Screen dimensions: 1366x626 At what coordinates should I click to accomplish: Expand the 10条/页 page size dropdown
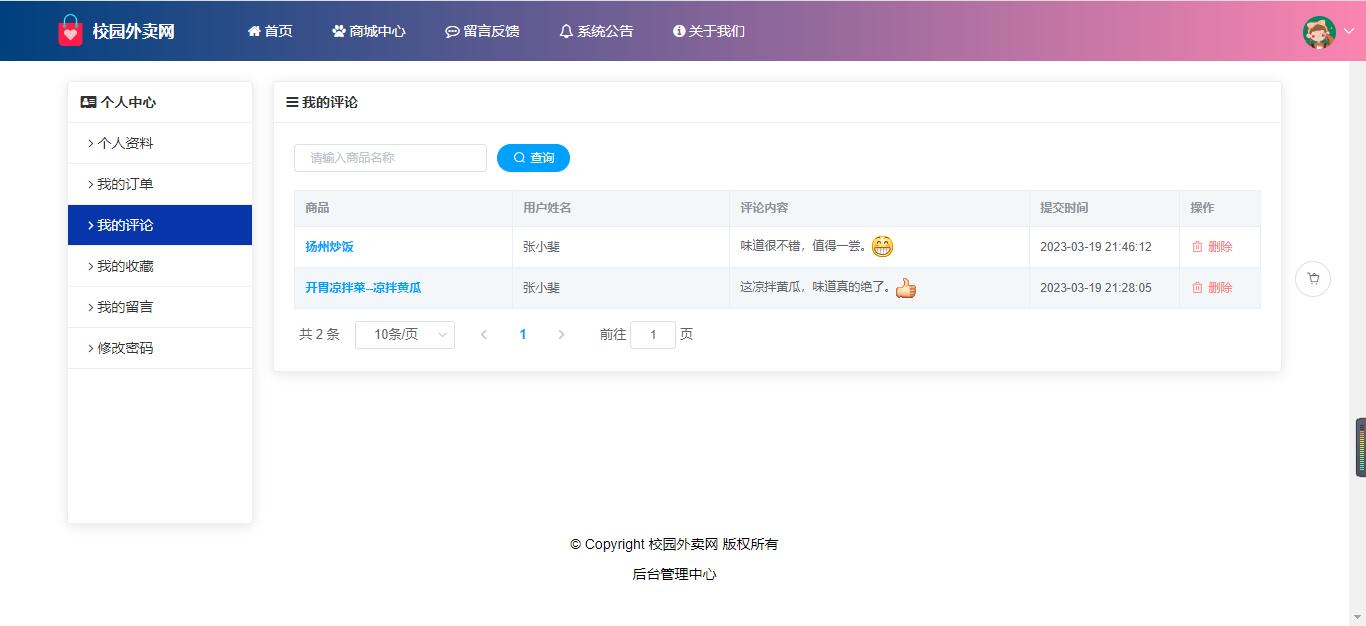[405, 335]
